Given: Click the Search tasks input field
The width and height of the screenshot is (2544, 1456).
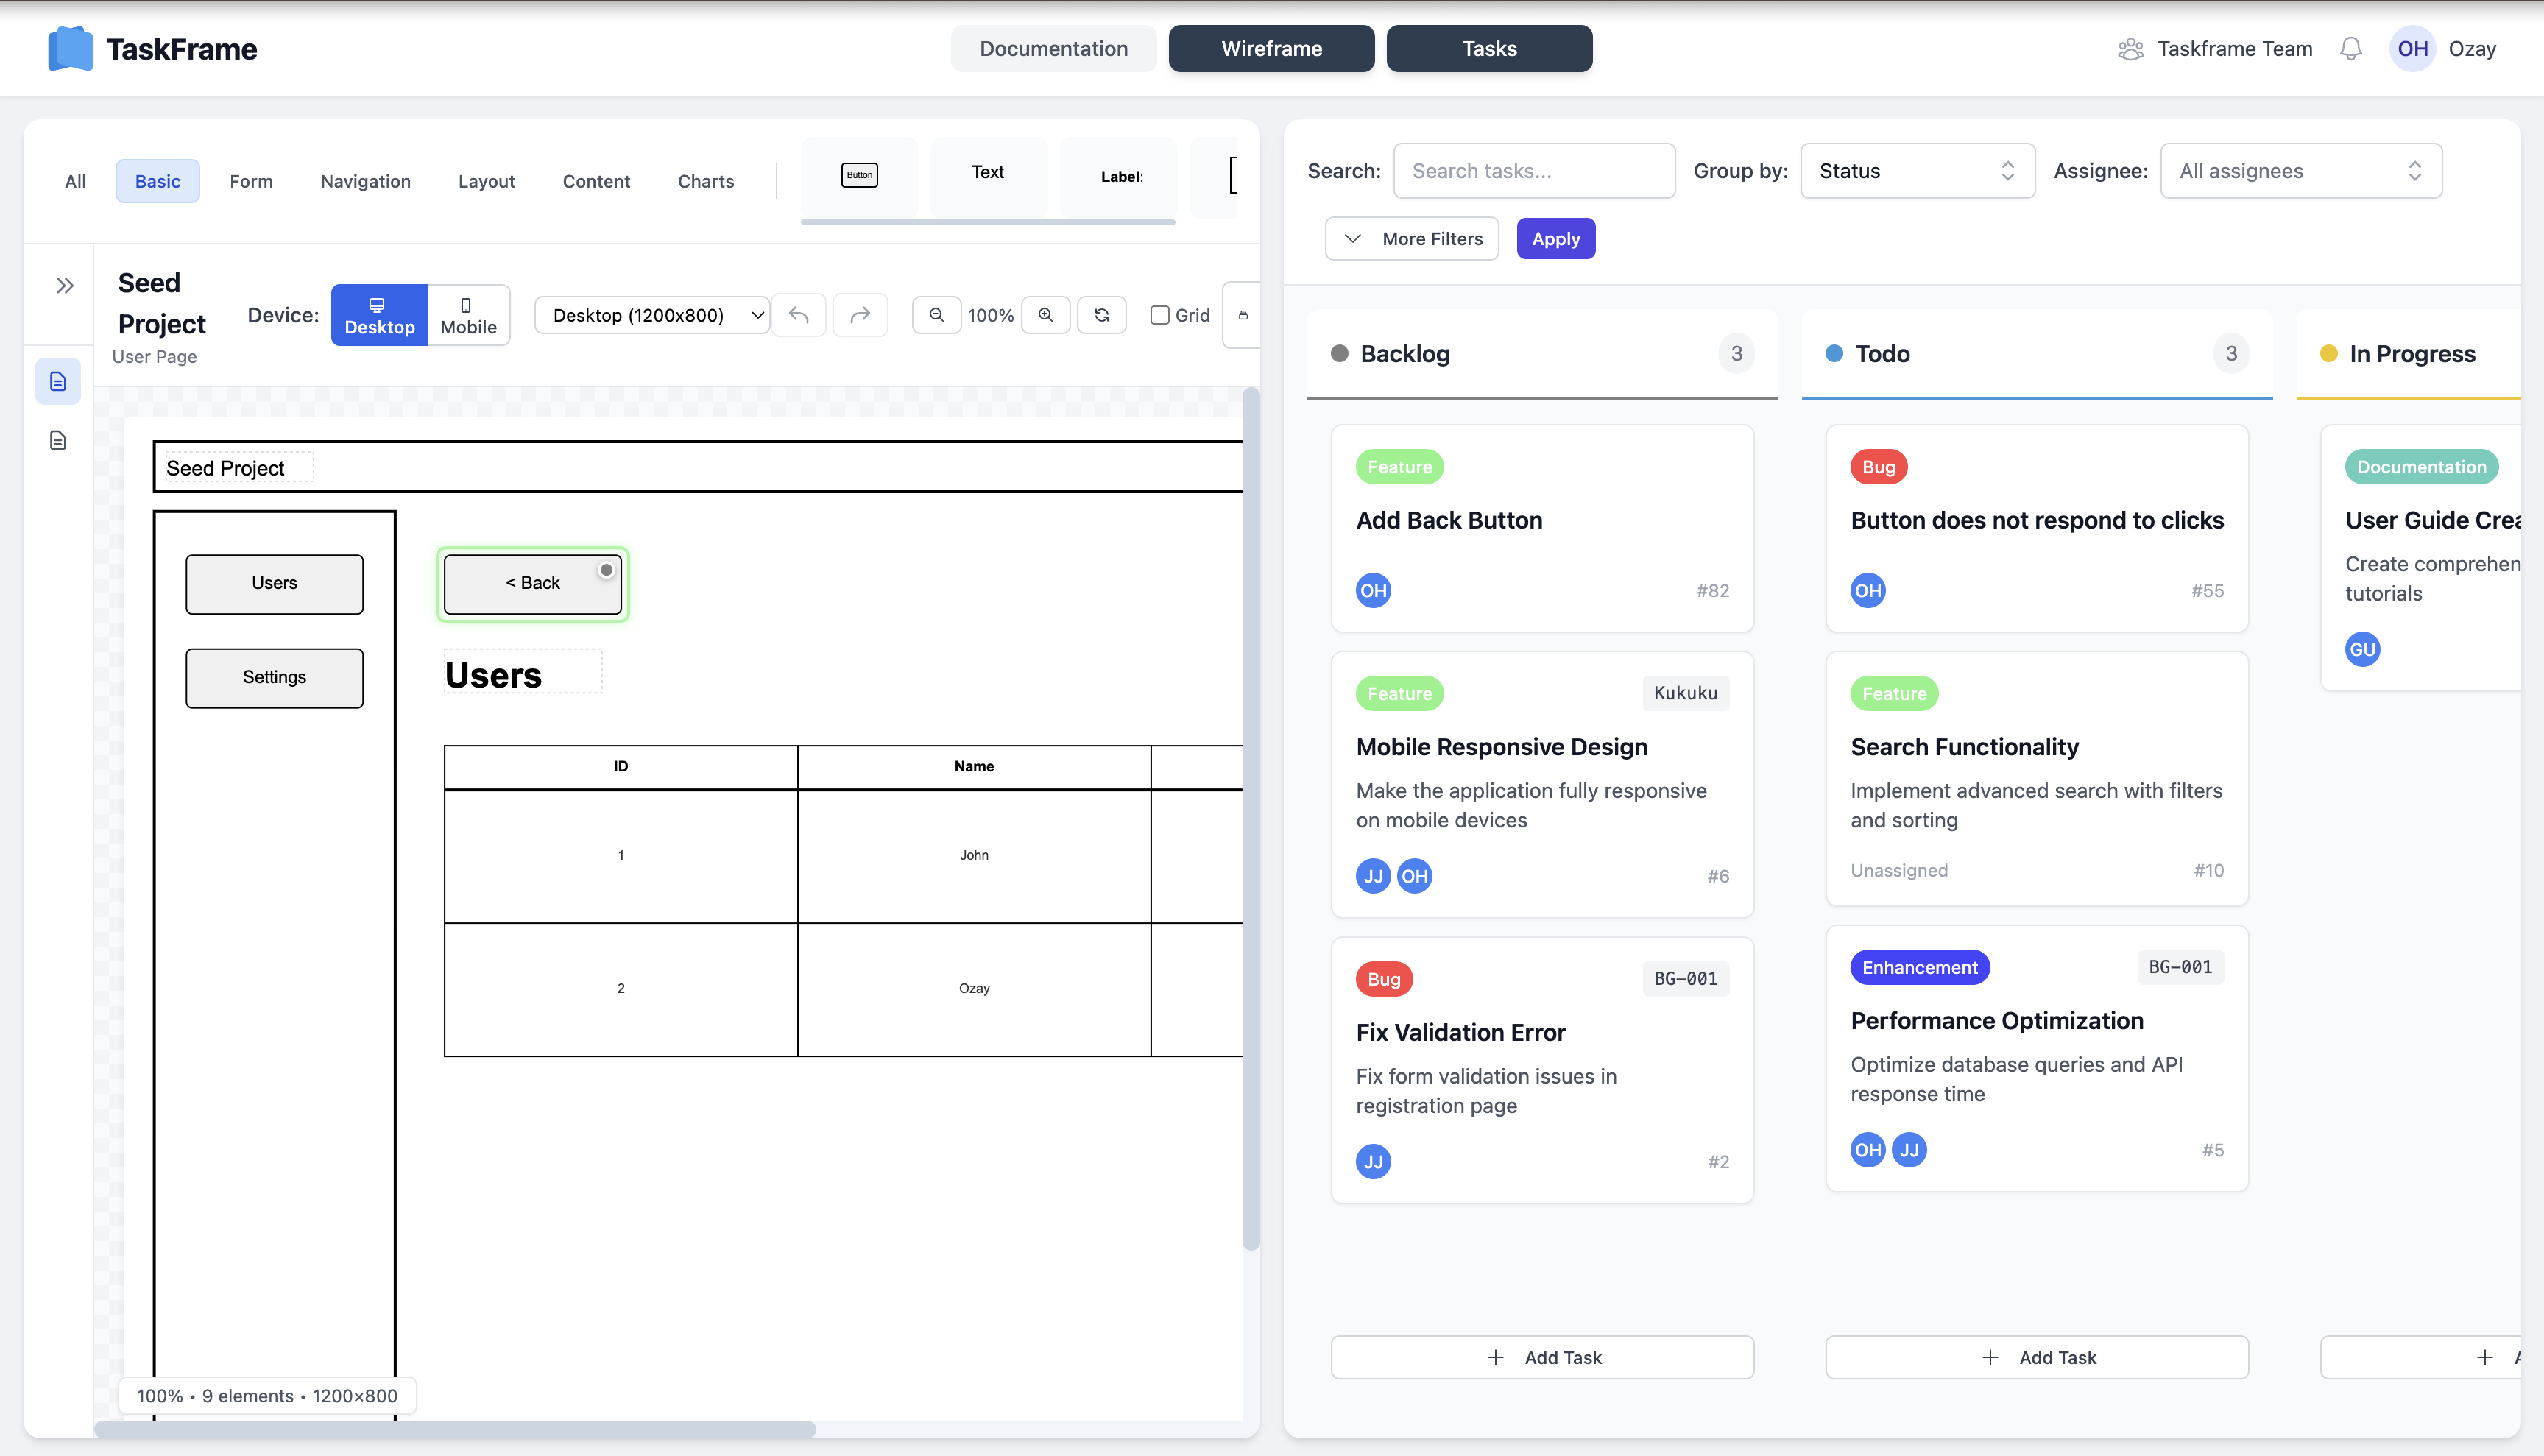Looking at the screenshot, I should [x=1534, y=171].
